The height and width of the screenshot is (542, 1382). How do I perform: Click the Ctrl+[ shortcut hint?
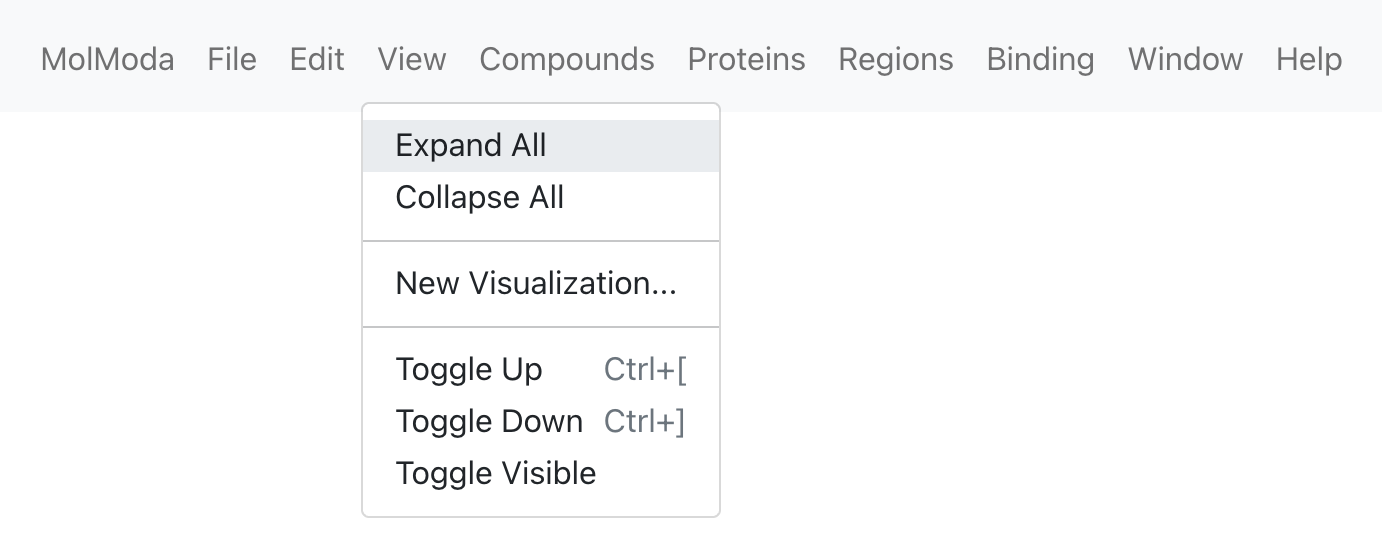[645, 370]
